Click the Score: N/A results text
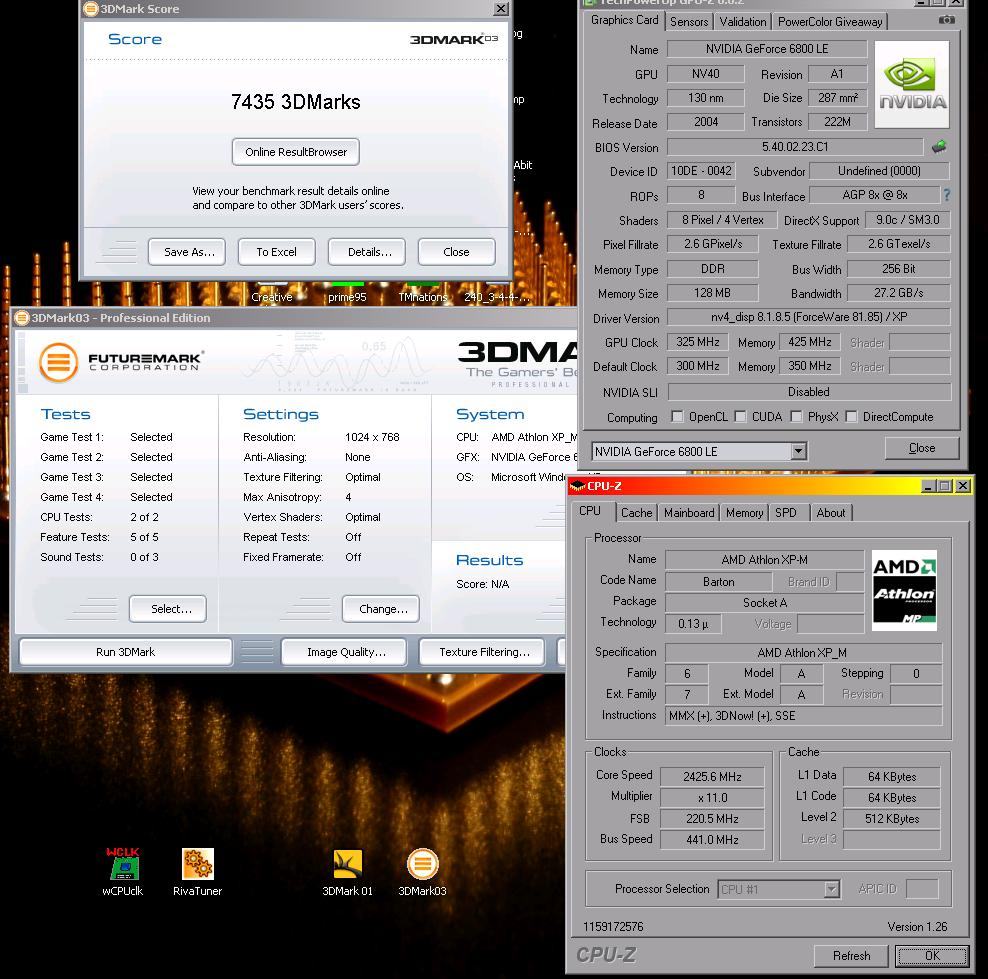Screen dimensions: 988x979 click(x=483, y=584)
